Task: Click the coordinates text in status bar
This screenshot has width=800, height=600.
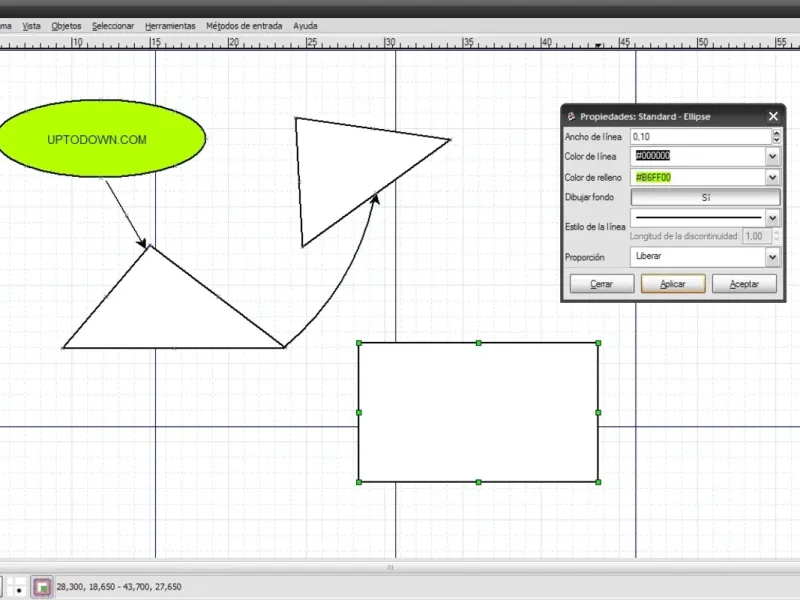Action: (x=119, y=587)
